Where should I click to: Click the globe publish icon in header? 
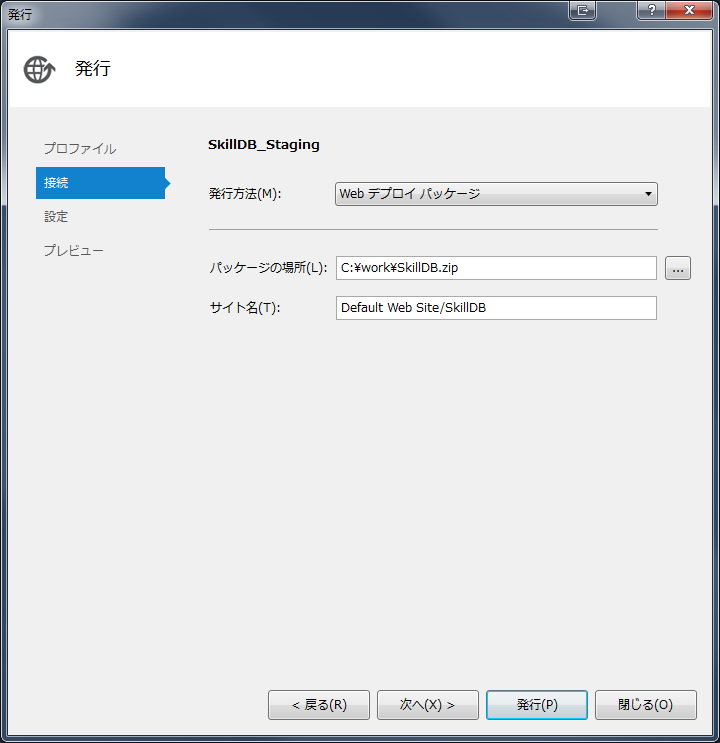tap(39, 69)
